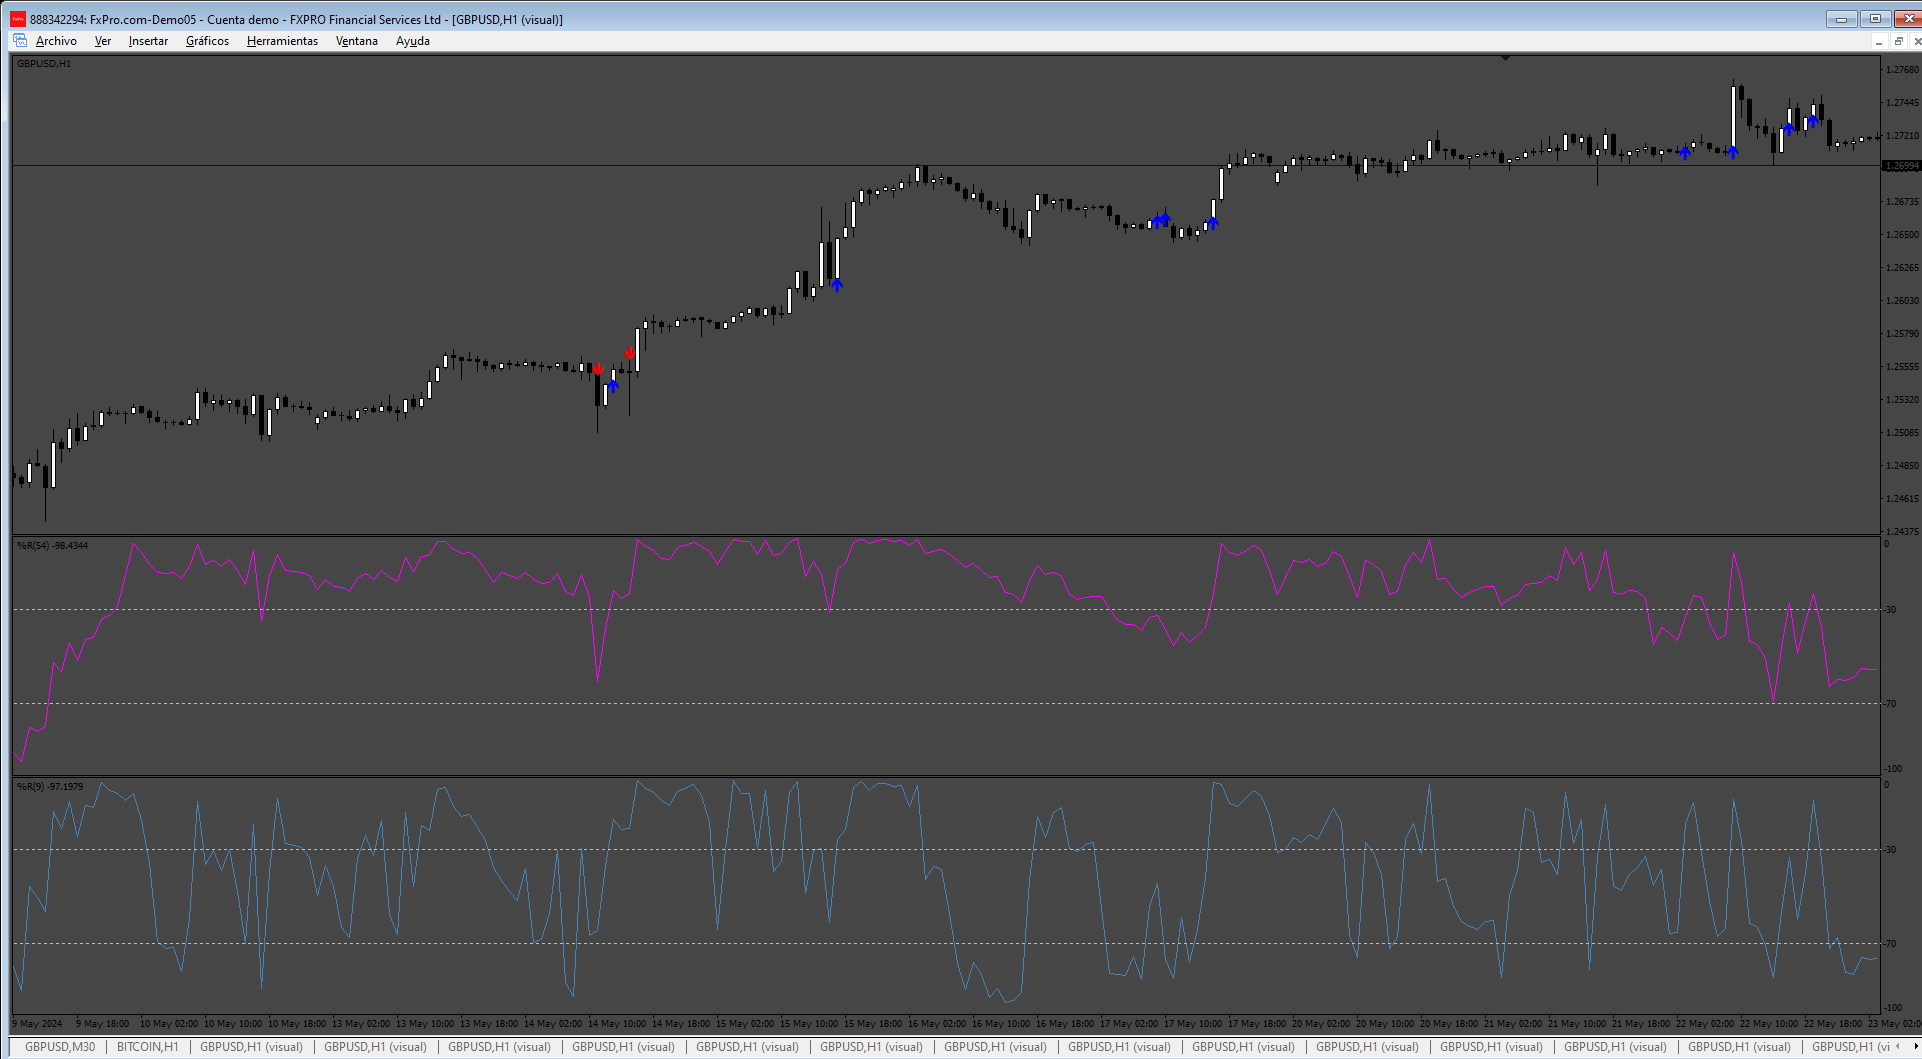The height and width of the screenshot is (1059, 1922).
Task: Open the Ayuda menu
Action: (x=413, y=41)
